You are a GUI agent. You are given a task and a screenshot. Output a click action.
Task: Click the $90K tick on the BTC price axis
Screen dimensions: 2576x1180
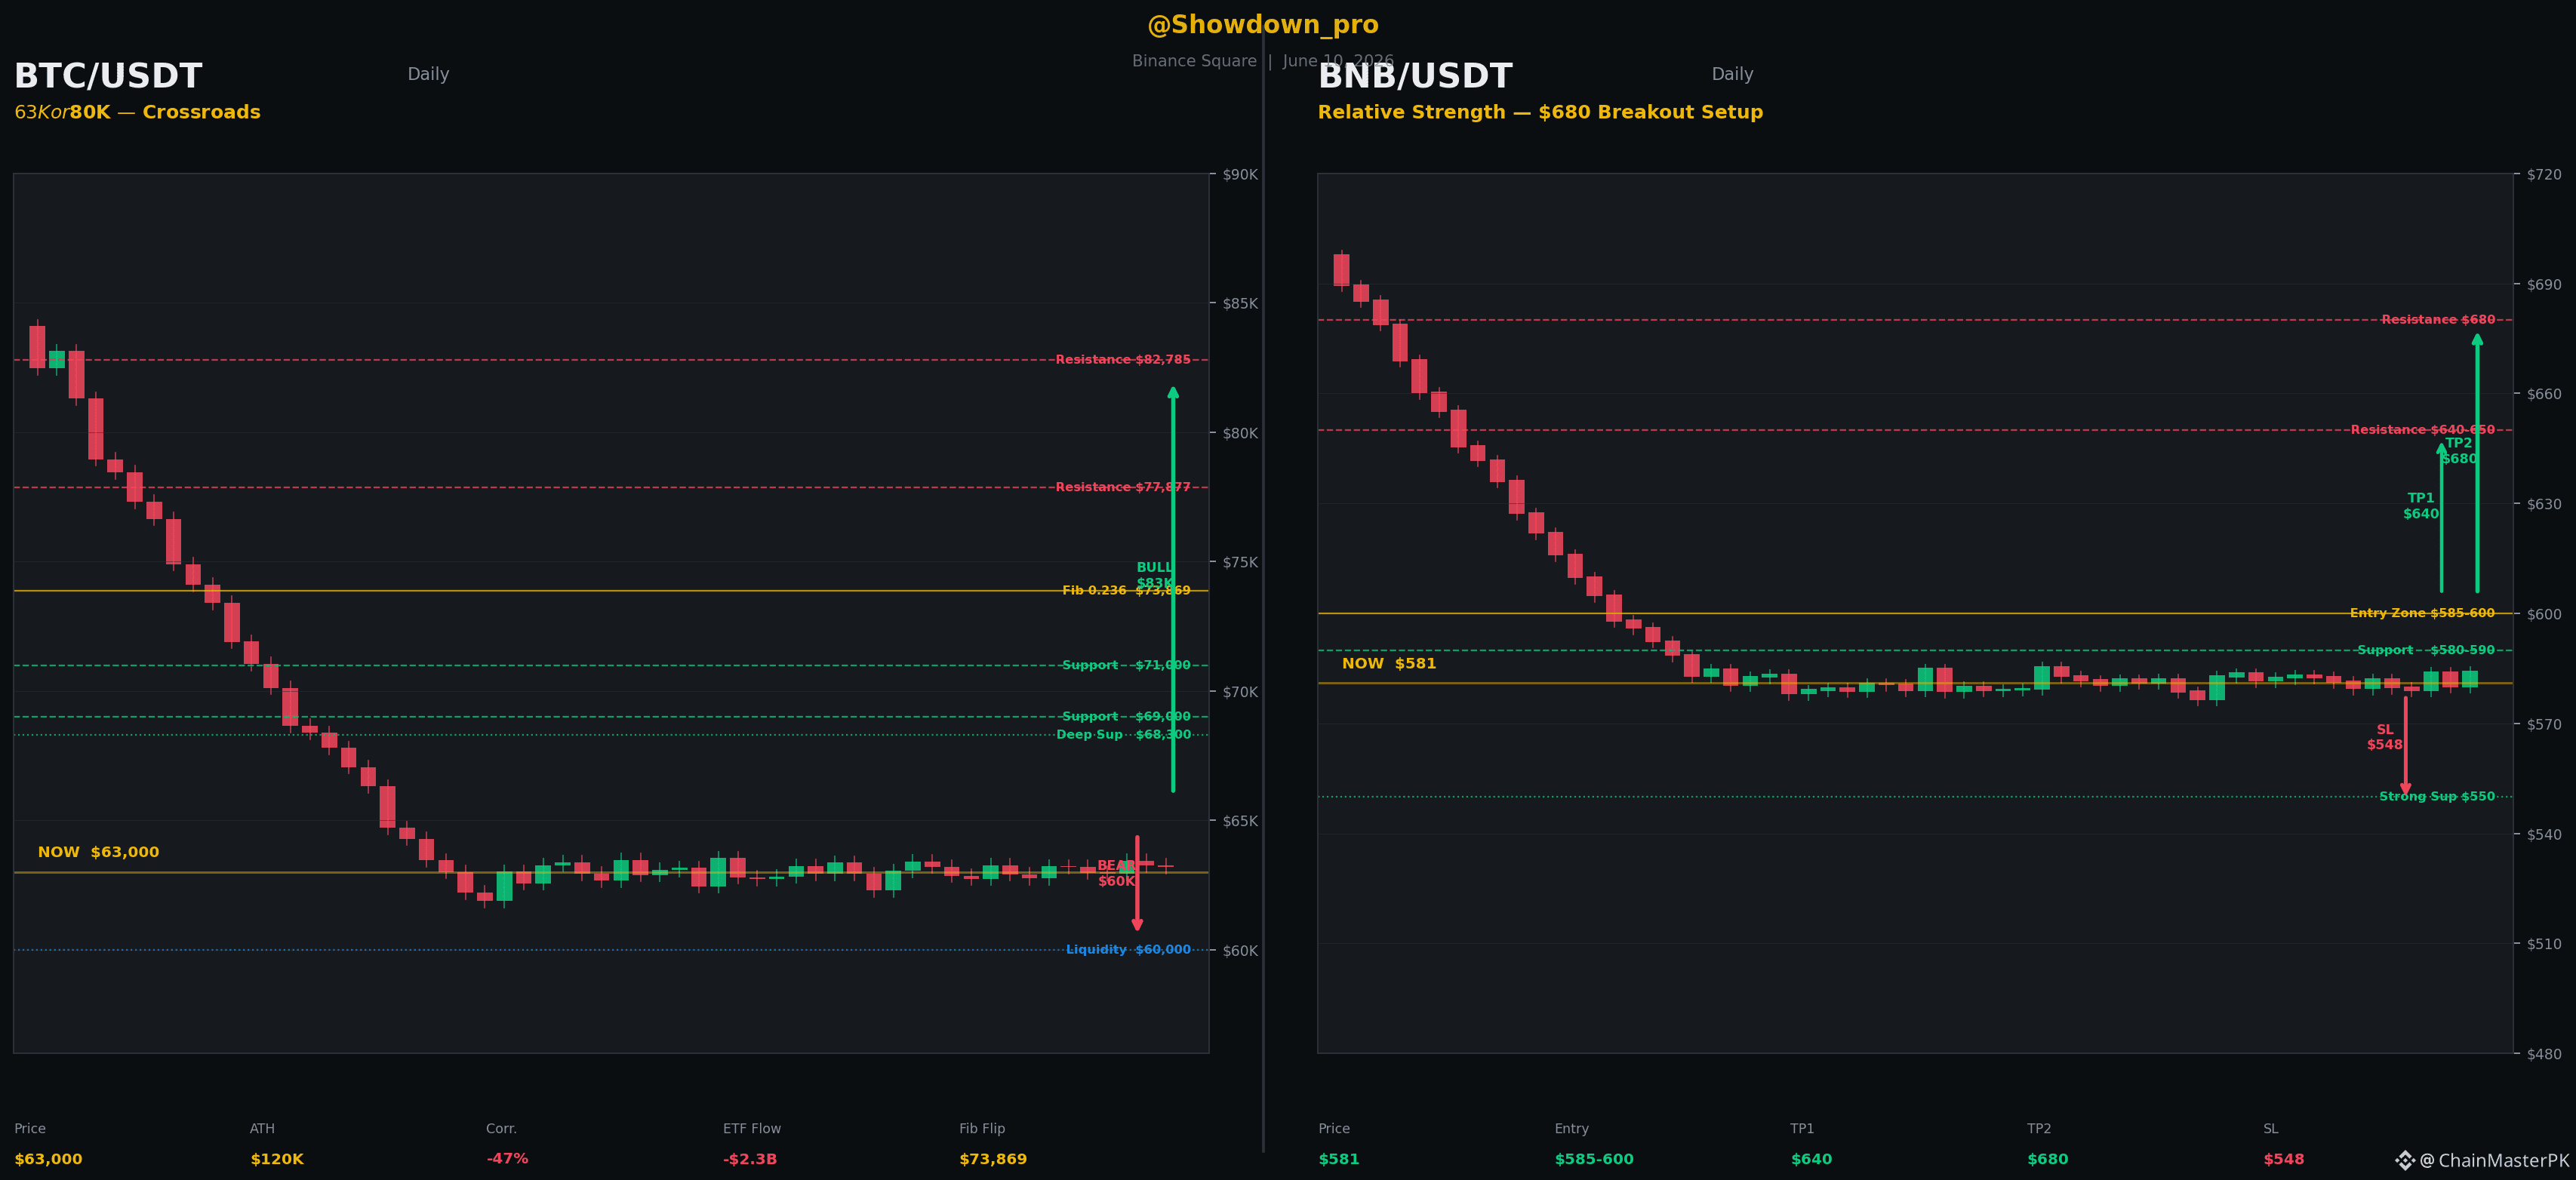pyautogui.click(x=1240, y=175)
